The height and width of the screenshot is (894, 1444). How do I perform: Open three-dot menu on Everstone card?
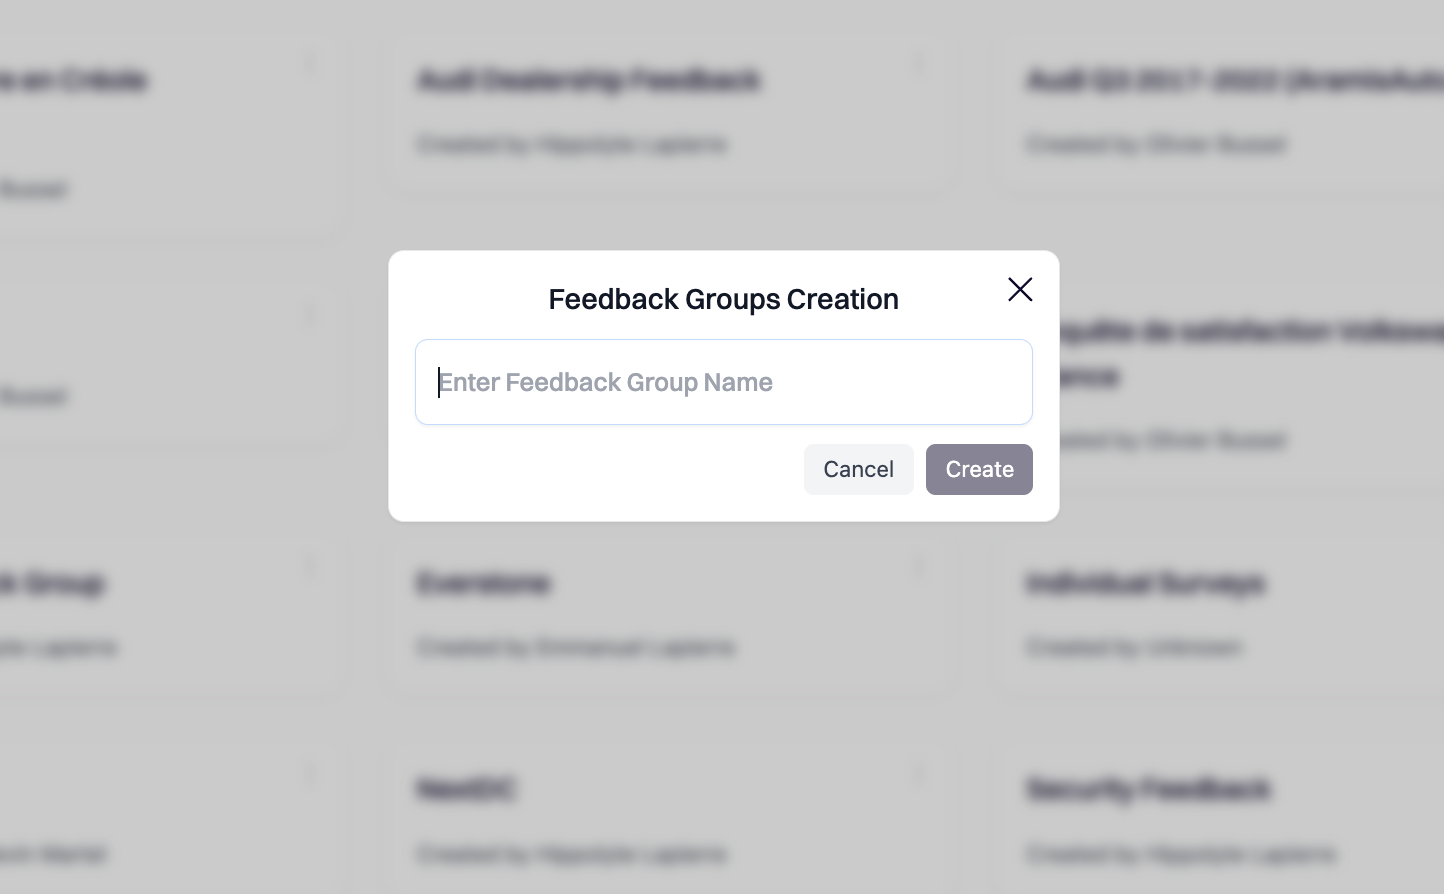[x=918, y=567]
